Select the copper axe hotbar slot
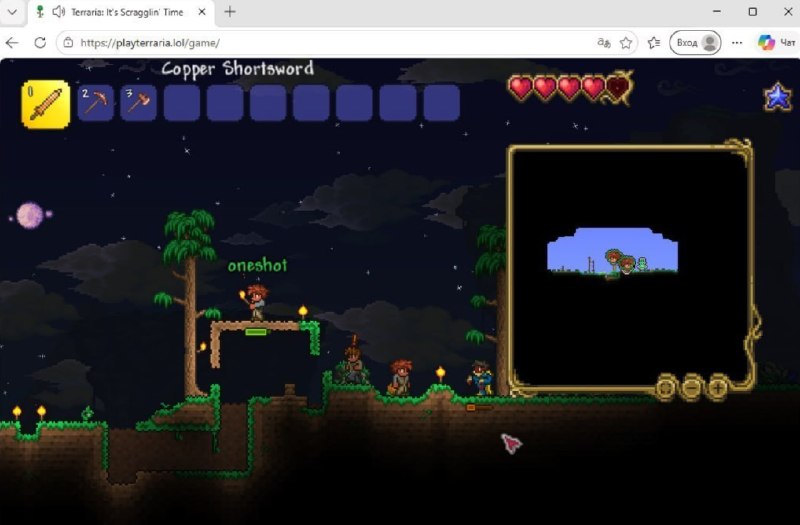 tap(138, 103)
